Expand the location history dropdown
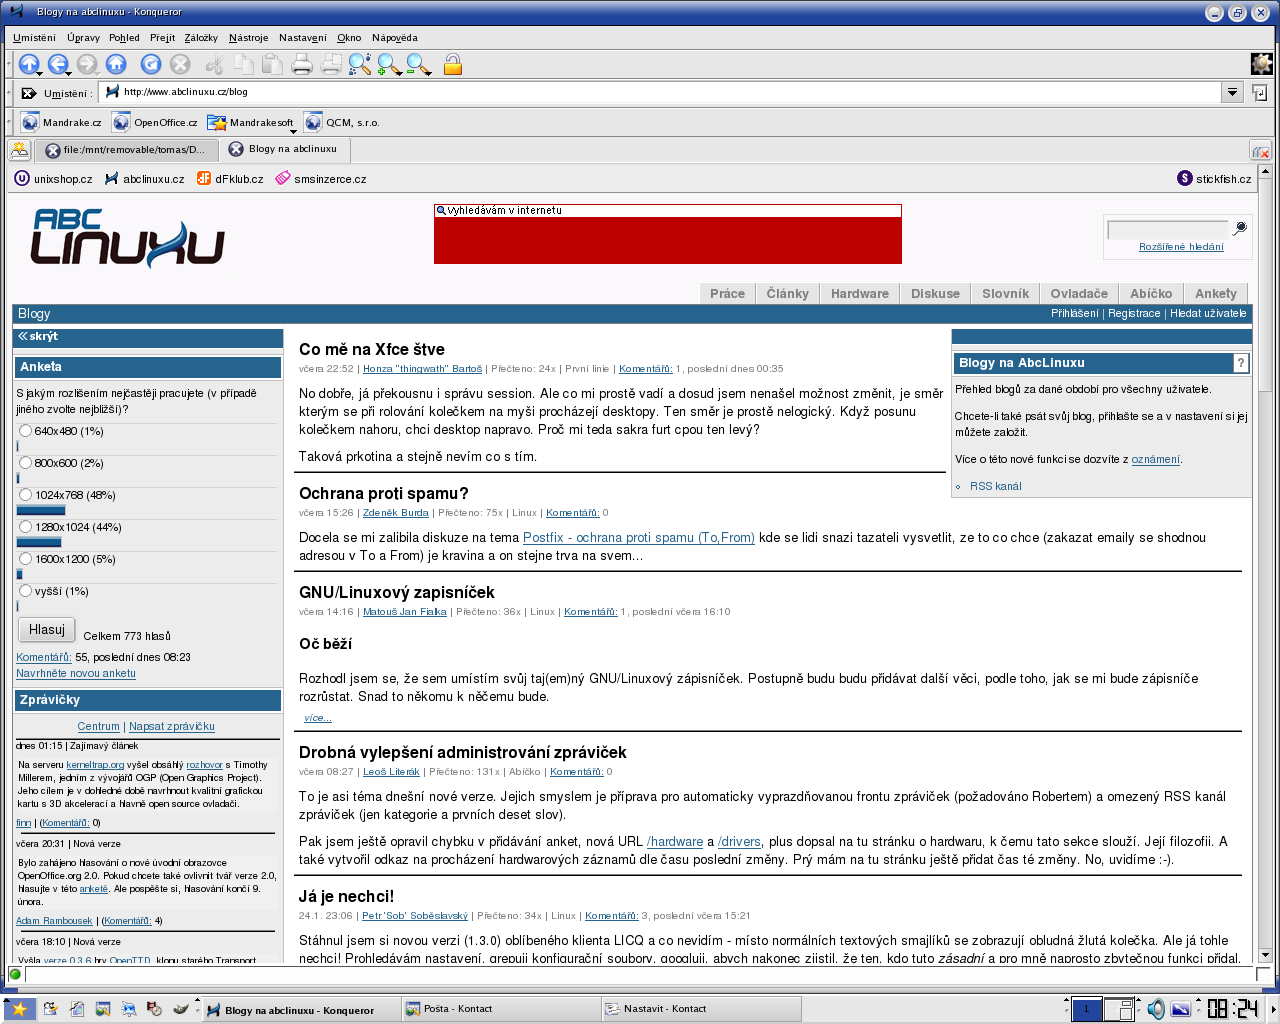 [1232, 93]
